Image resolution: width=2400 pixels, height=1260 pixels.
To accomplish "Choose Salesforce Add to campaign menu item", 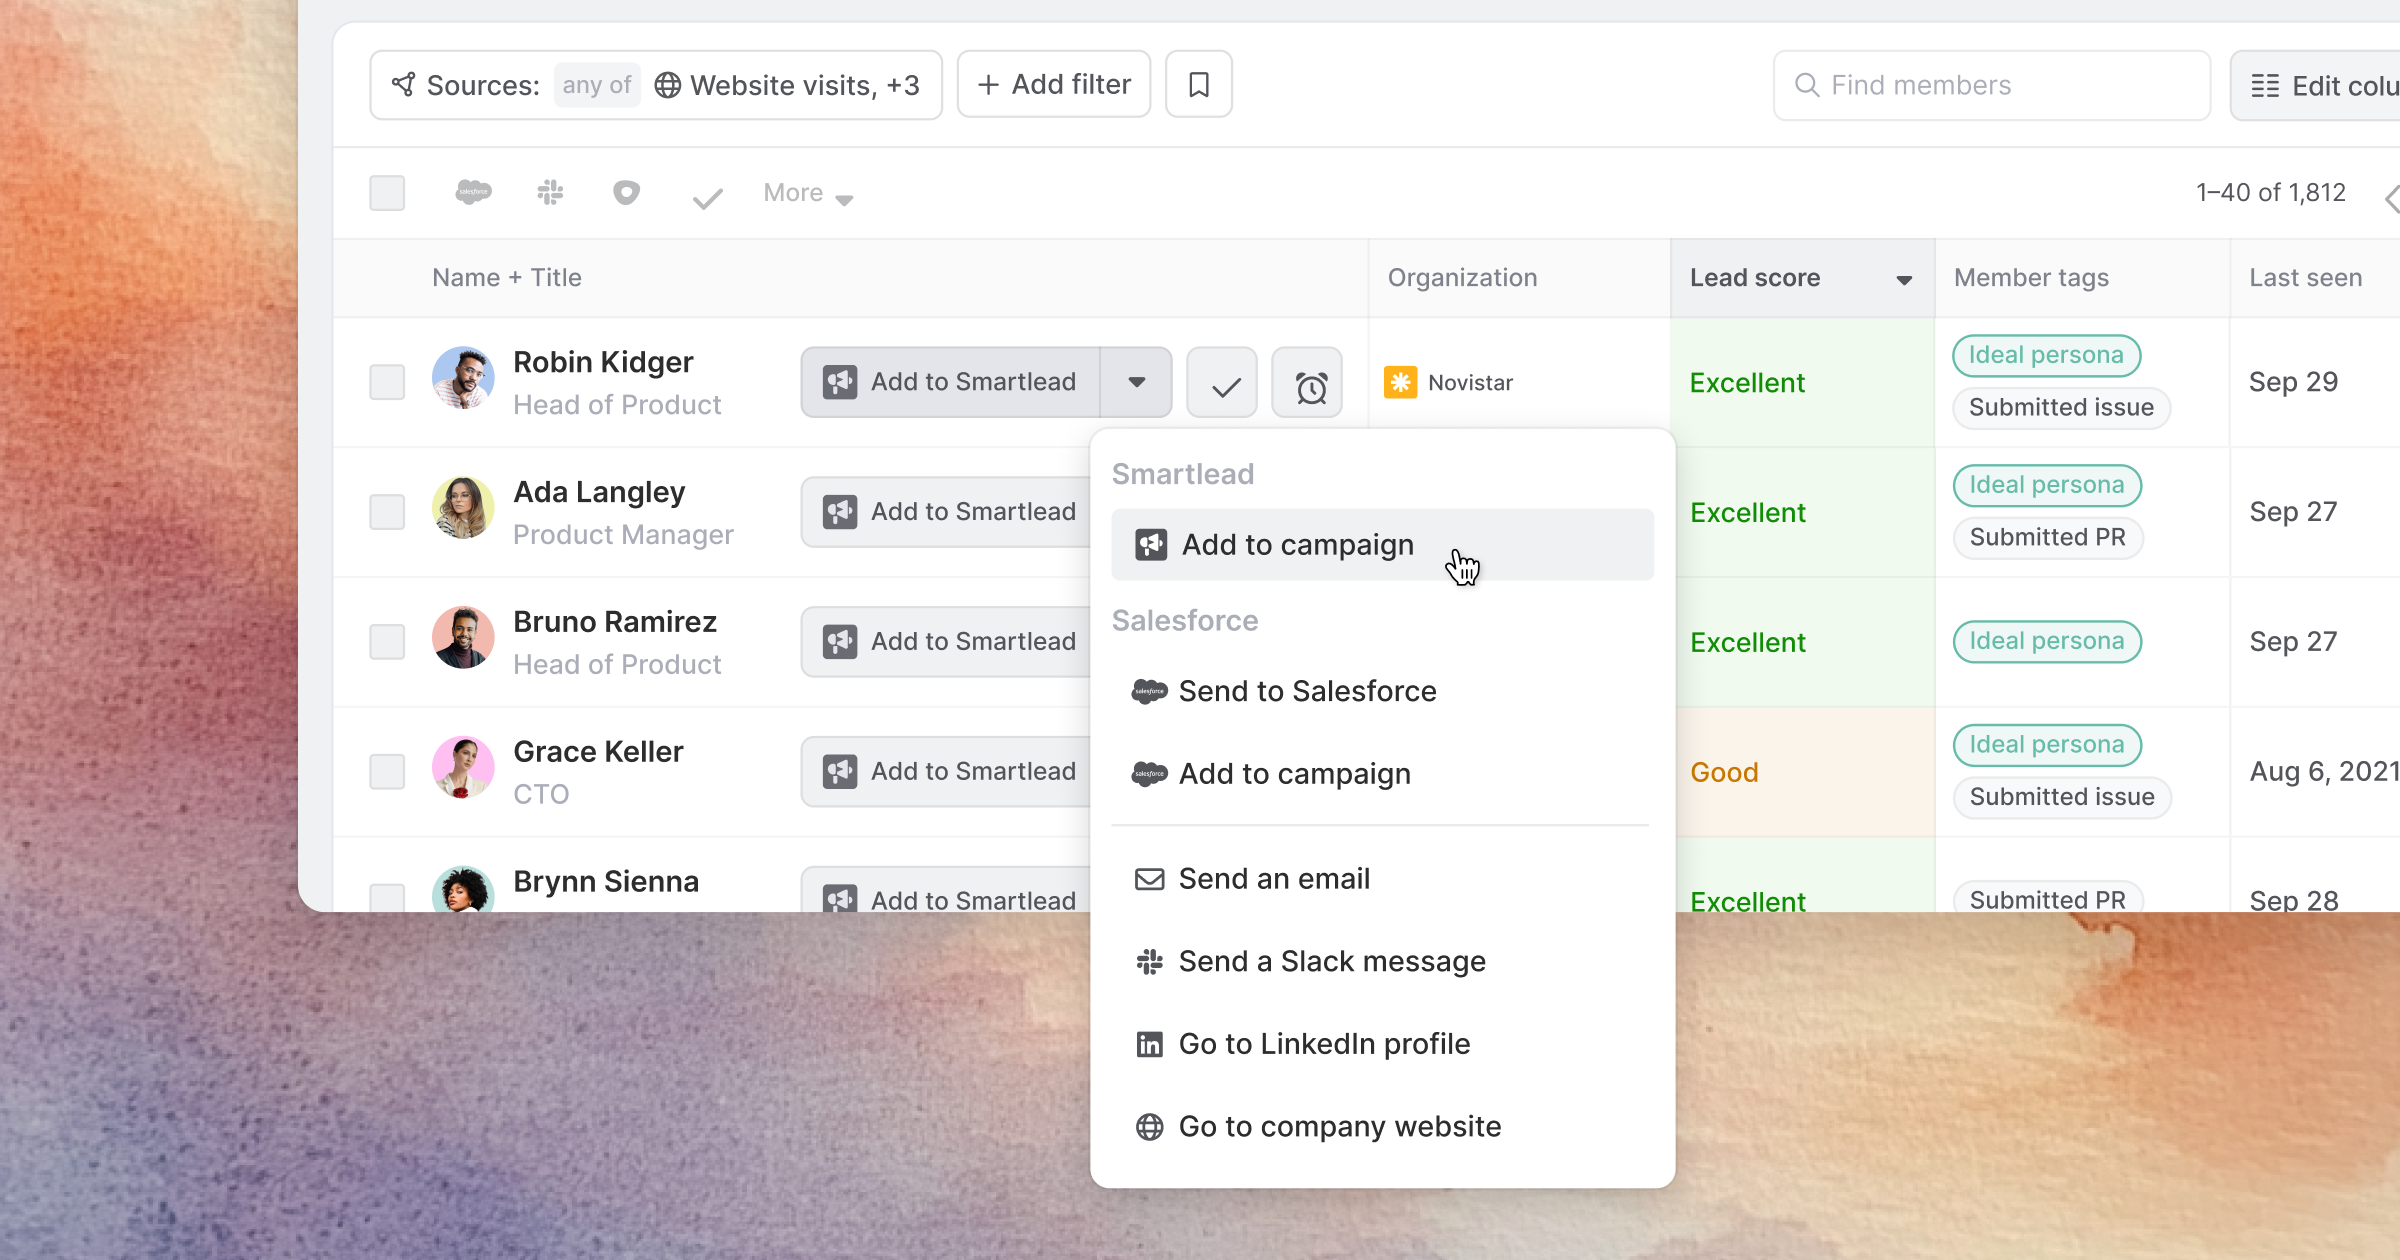I will point(1382,774).
